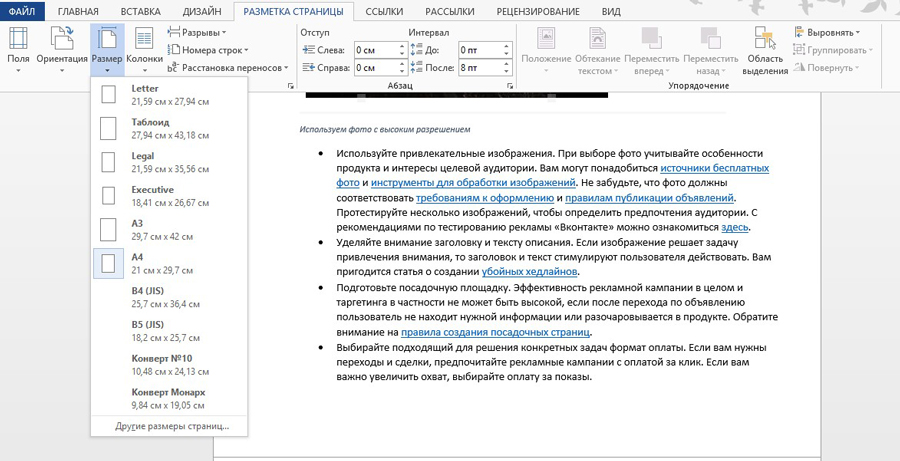Open the Колонки (Columns) menu

[144, 49]
